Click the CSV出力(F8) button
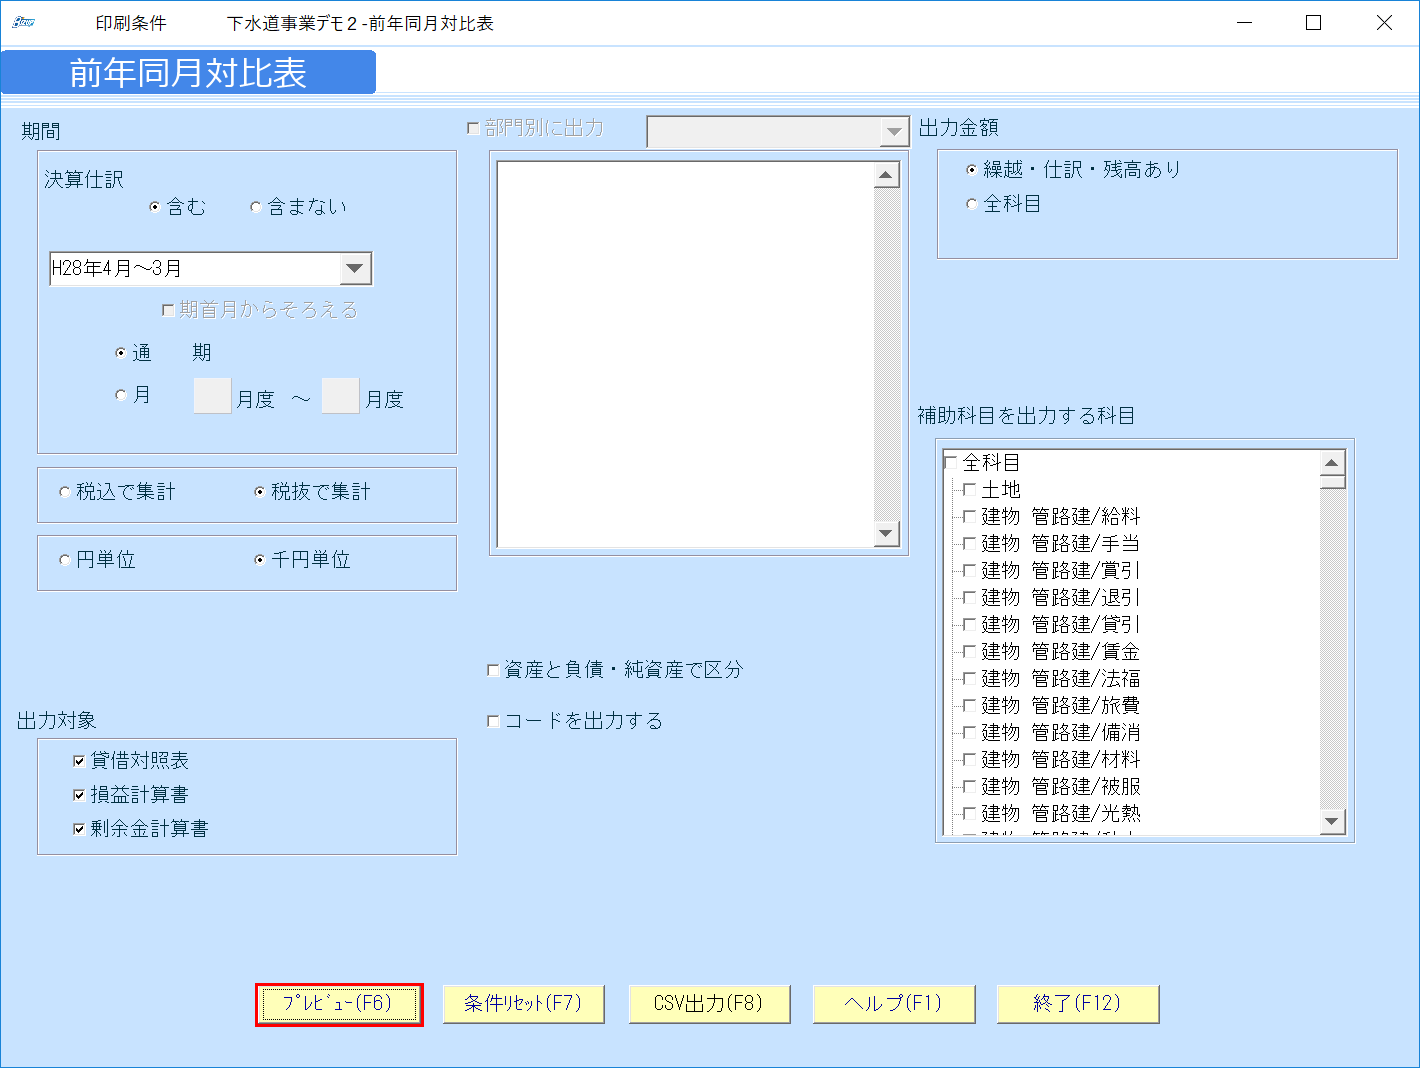The image size is (1420, 1068). click(x=709, y=1003)
